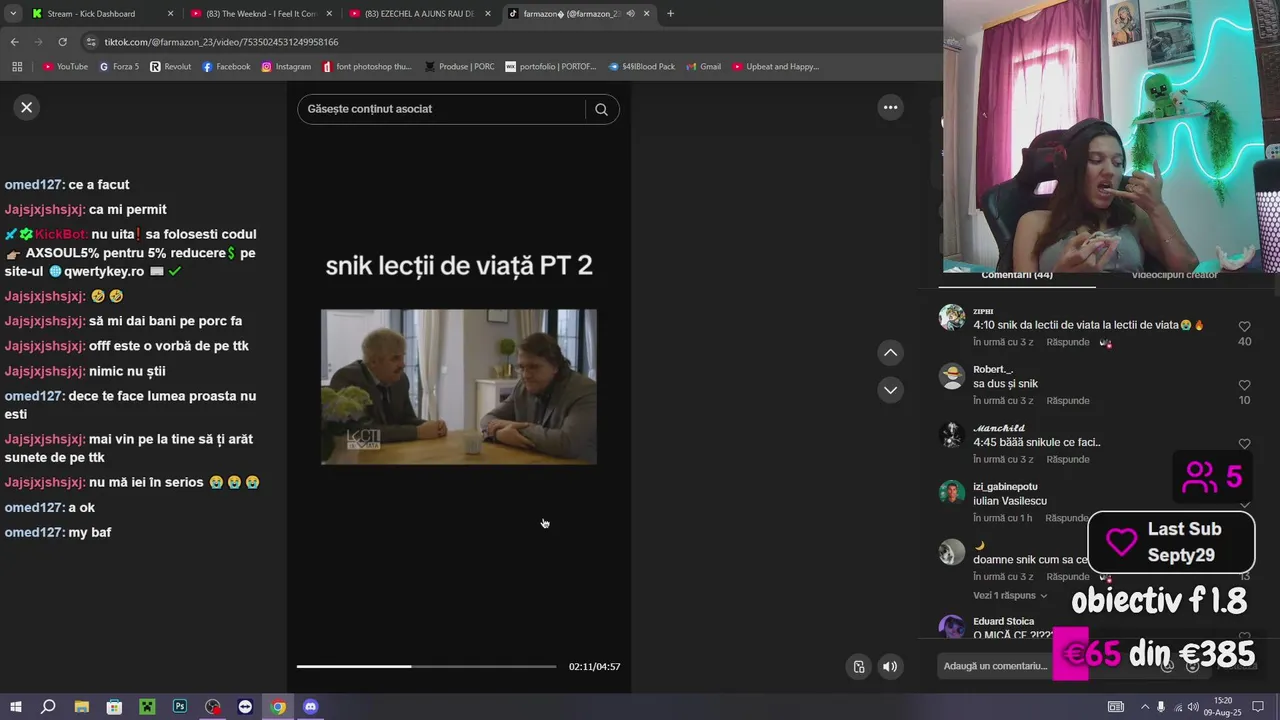Launch Minecraft from taskbar

coord(147,707)
